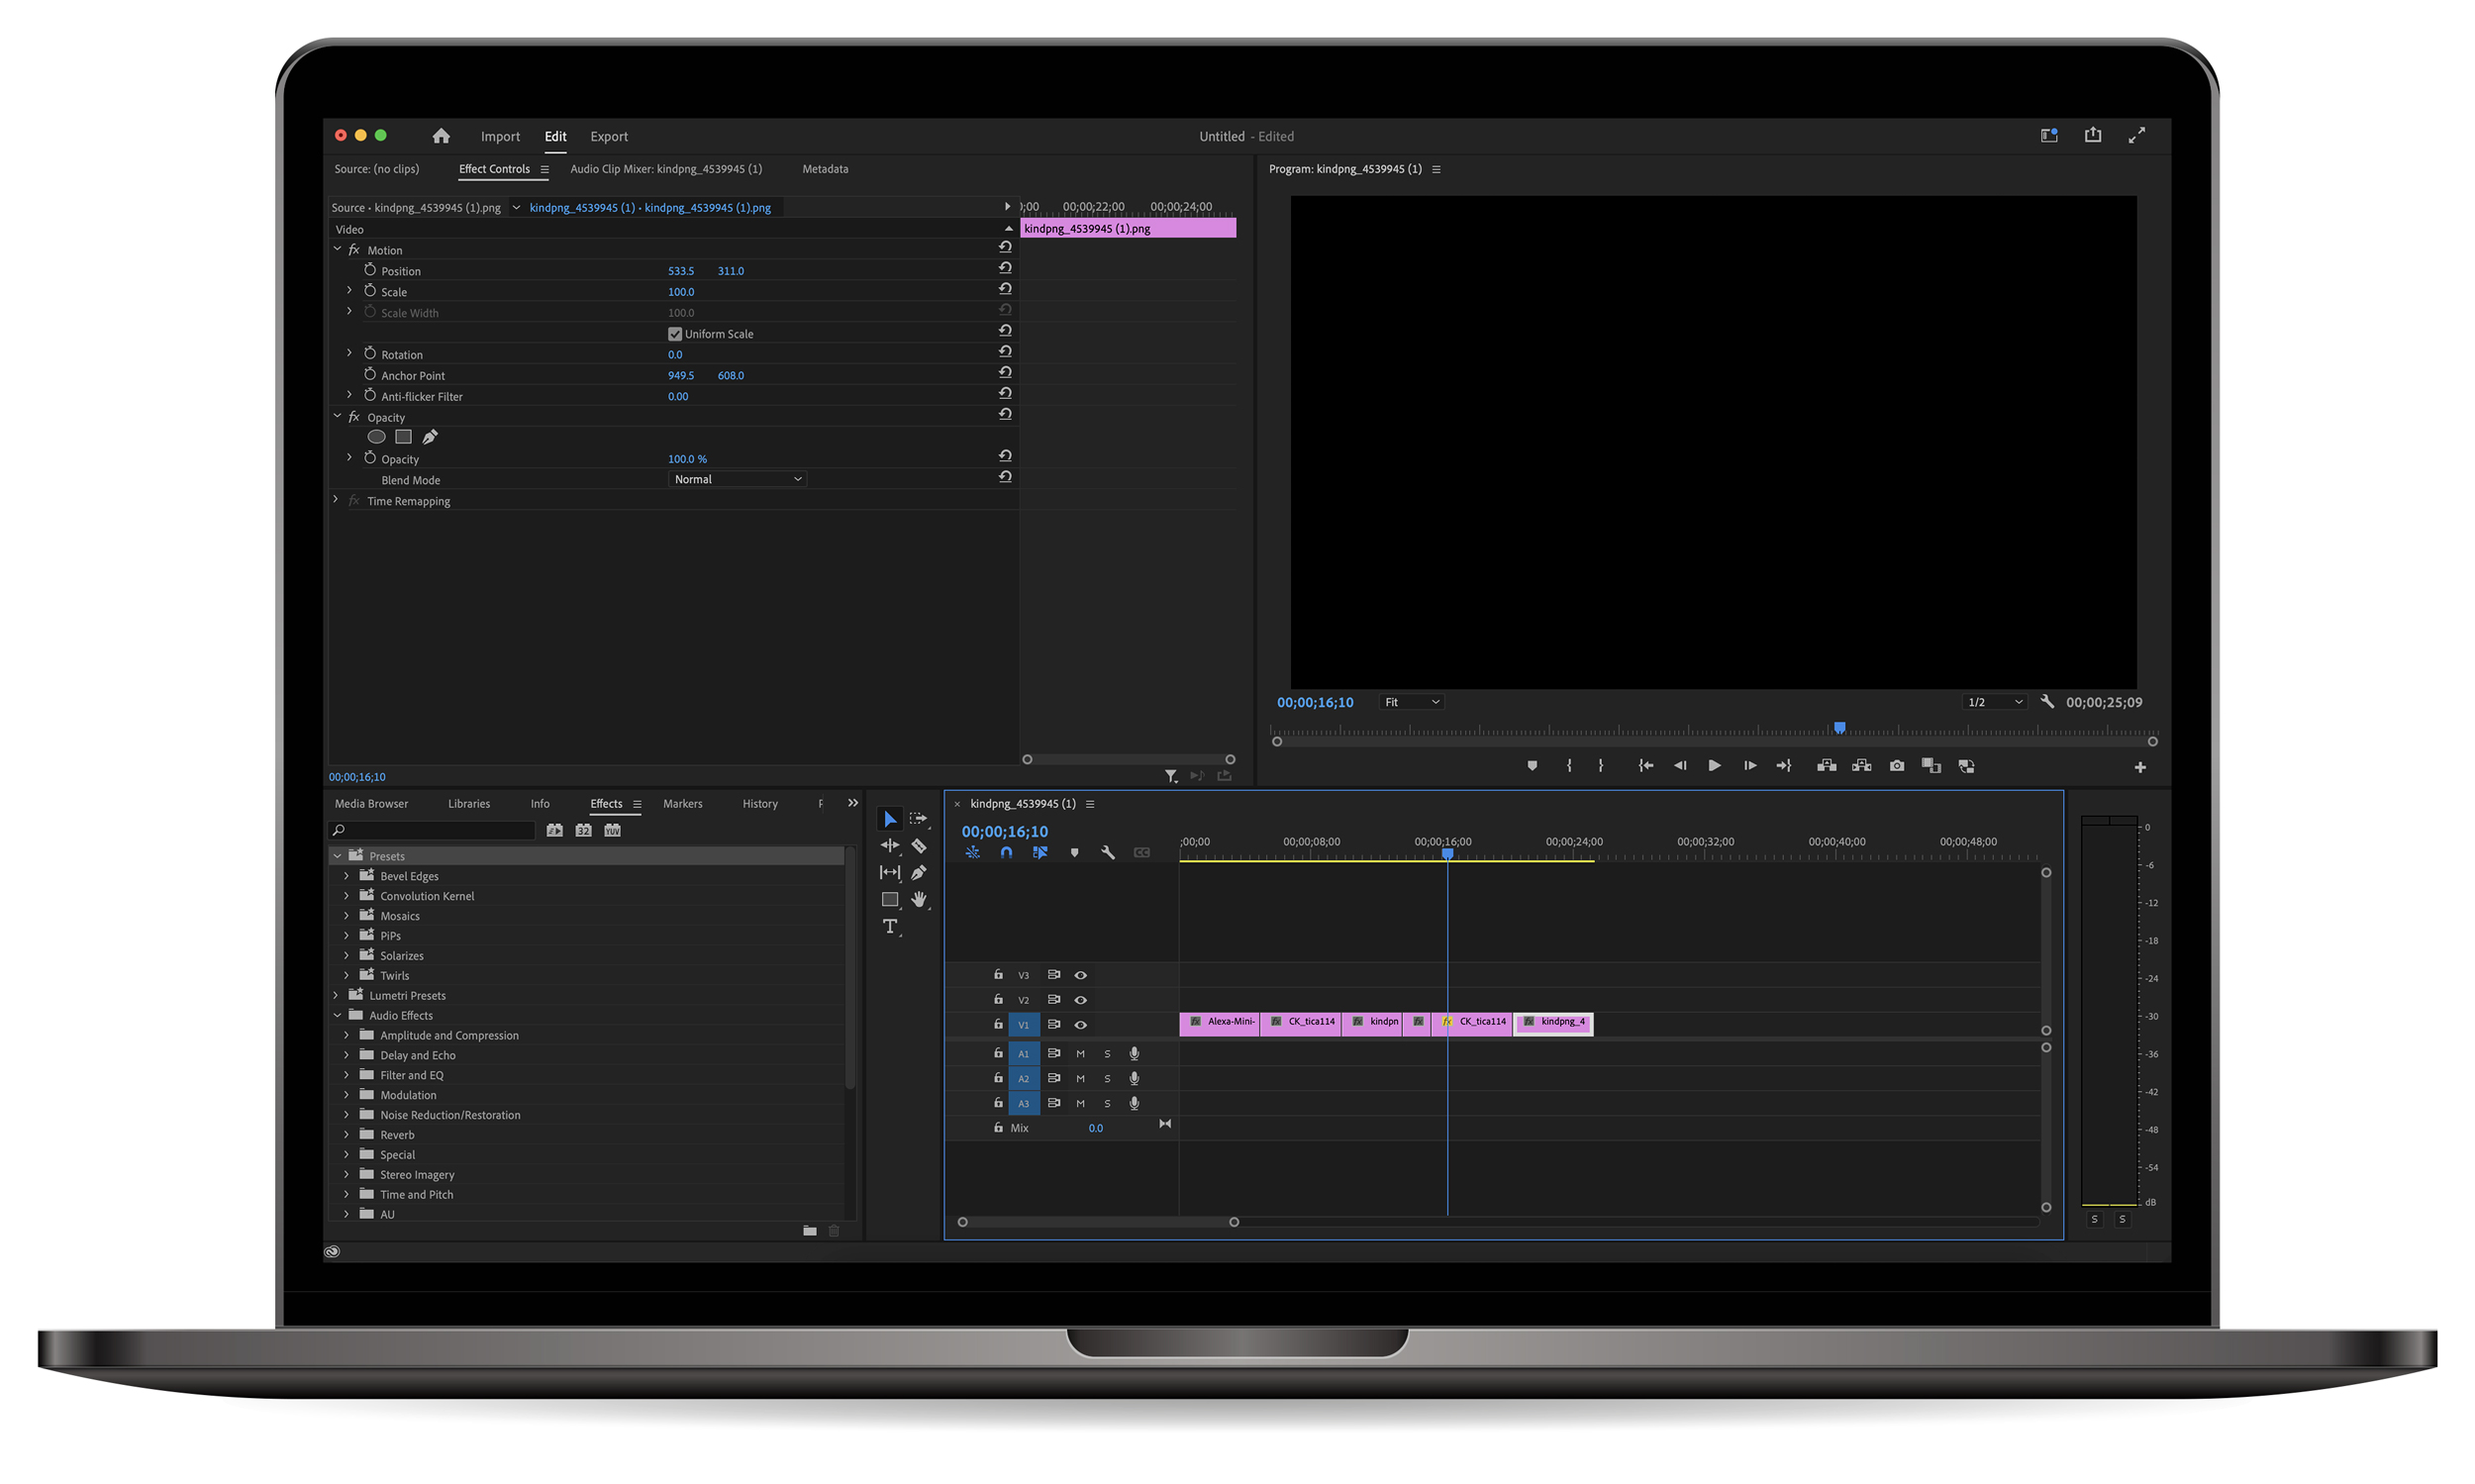2475x1484 pixels.
Task: Select the Type tool
Action: [x=889, y=927]
